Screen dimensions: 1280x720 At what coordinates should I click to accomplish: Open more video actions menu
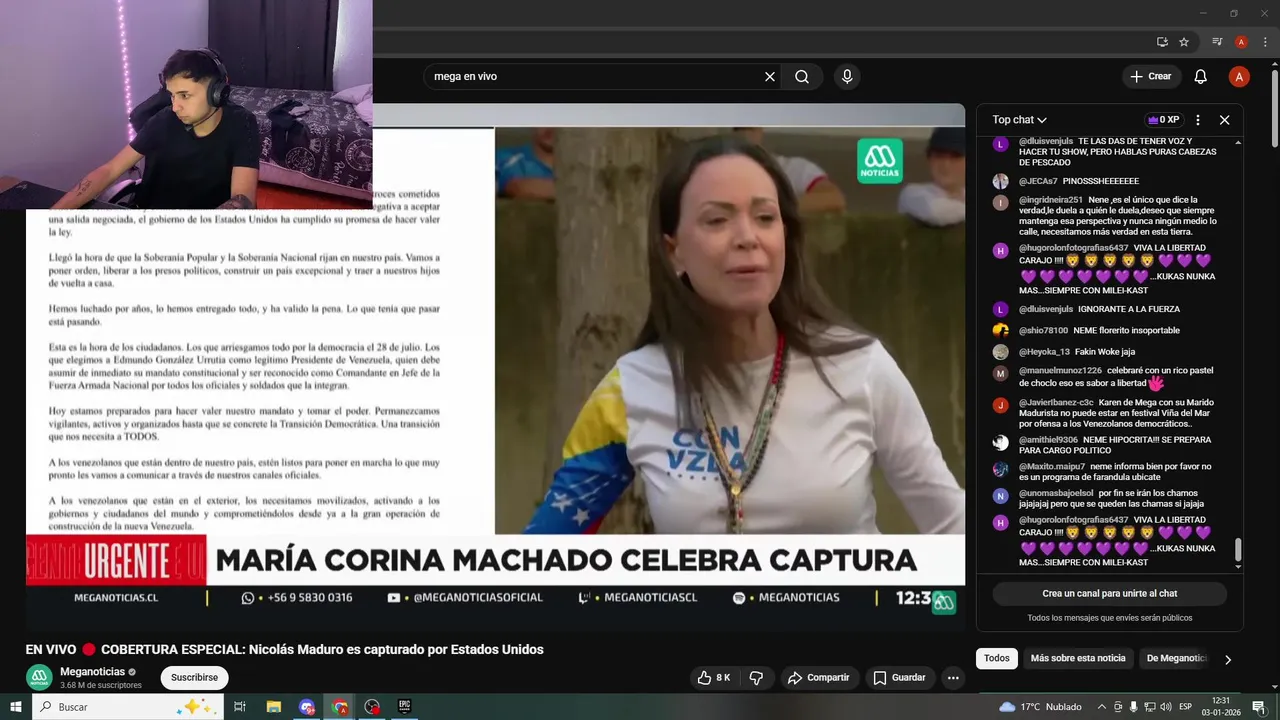[x=953, y=677]
